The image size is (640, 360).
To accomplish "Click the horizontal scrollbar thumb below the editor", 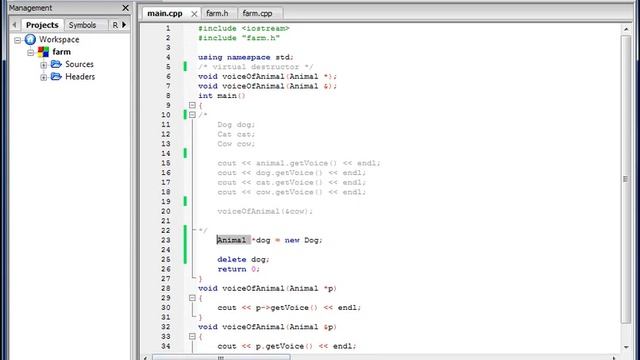I will tap(221, 358).
